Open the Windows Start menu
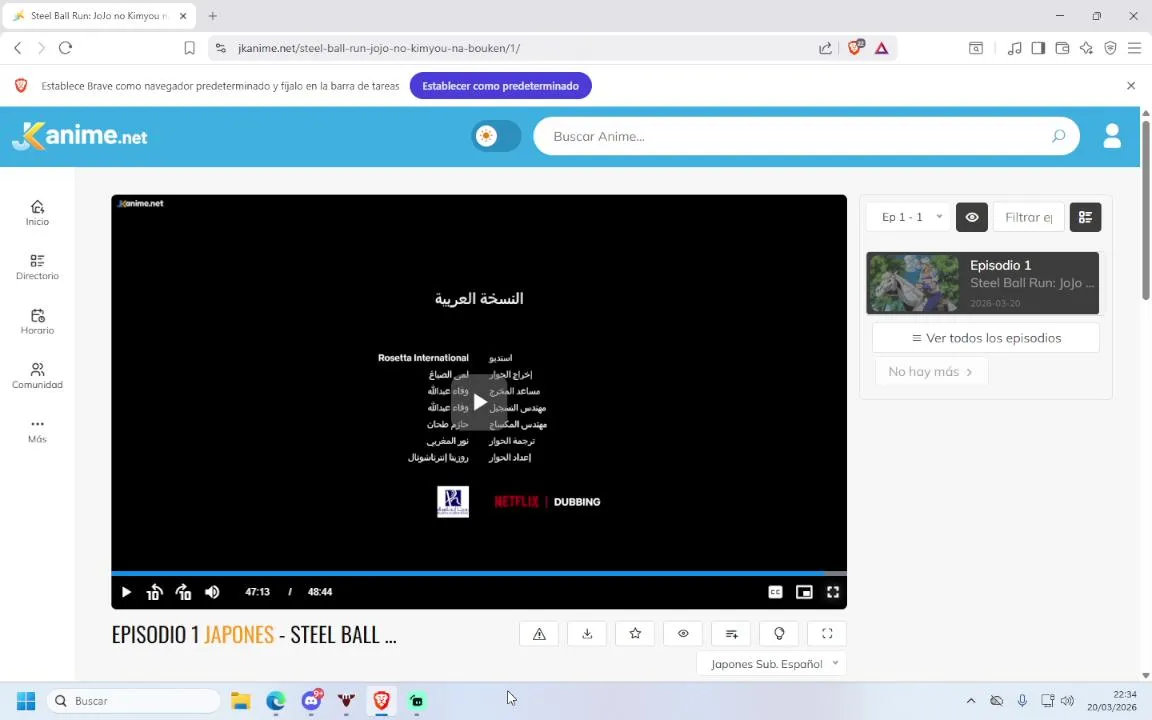The image size is (1152, 720). tap(26, 701)
